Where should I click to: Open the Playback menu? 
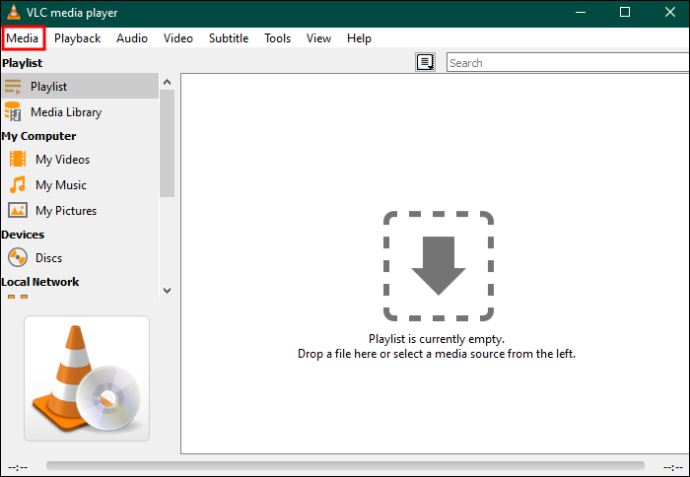click(x=77, y=38)
